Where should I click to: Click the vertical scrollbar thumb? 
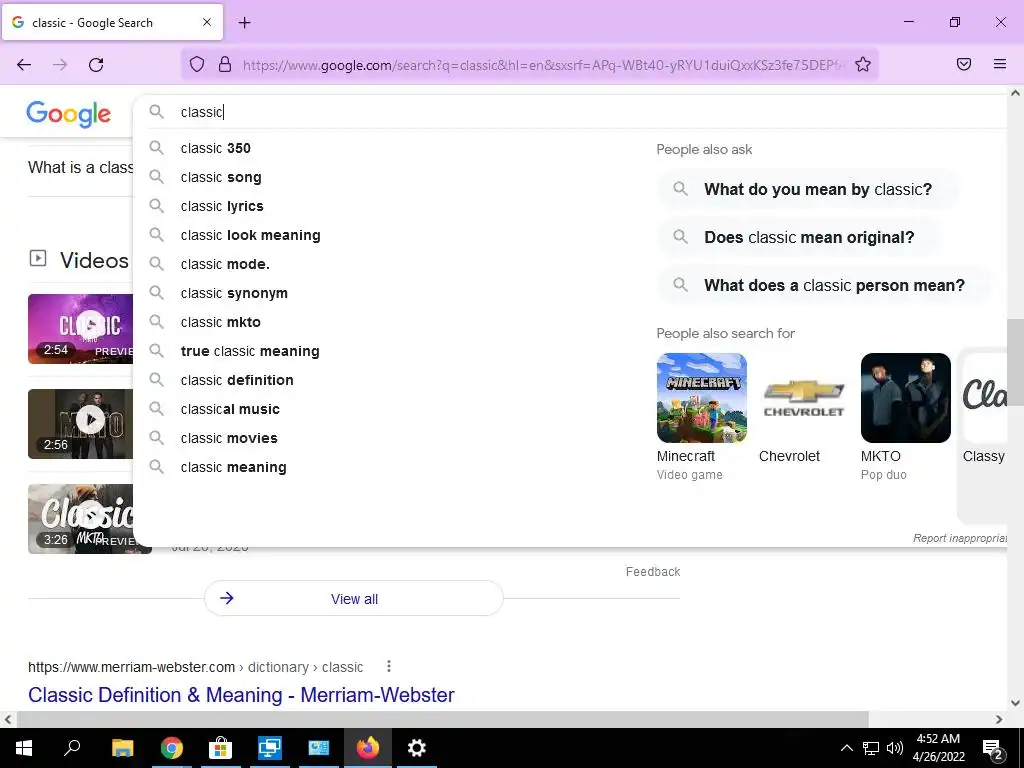(1015, 362)
